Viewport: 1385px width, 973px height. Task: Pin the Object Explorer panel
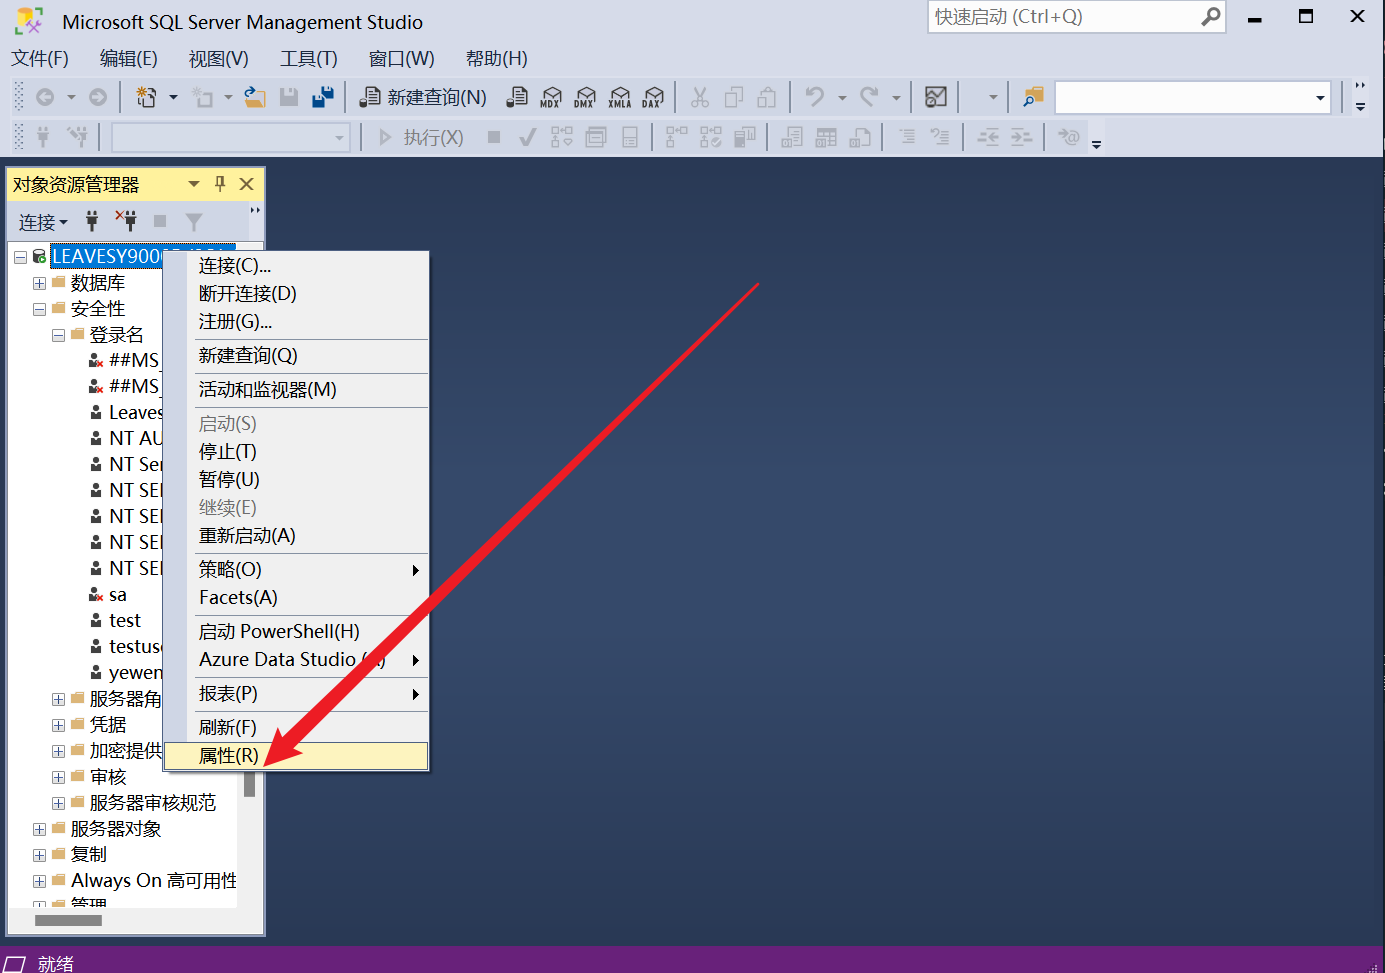[220, 184]
